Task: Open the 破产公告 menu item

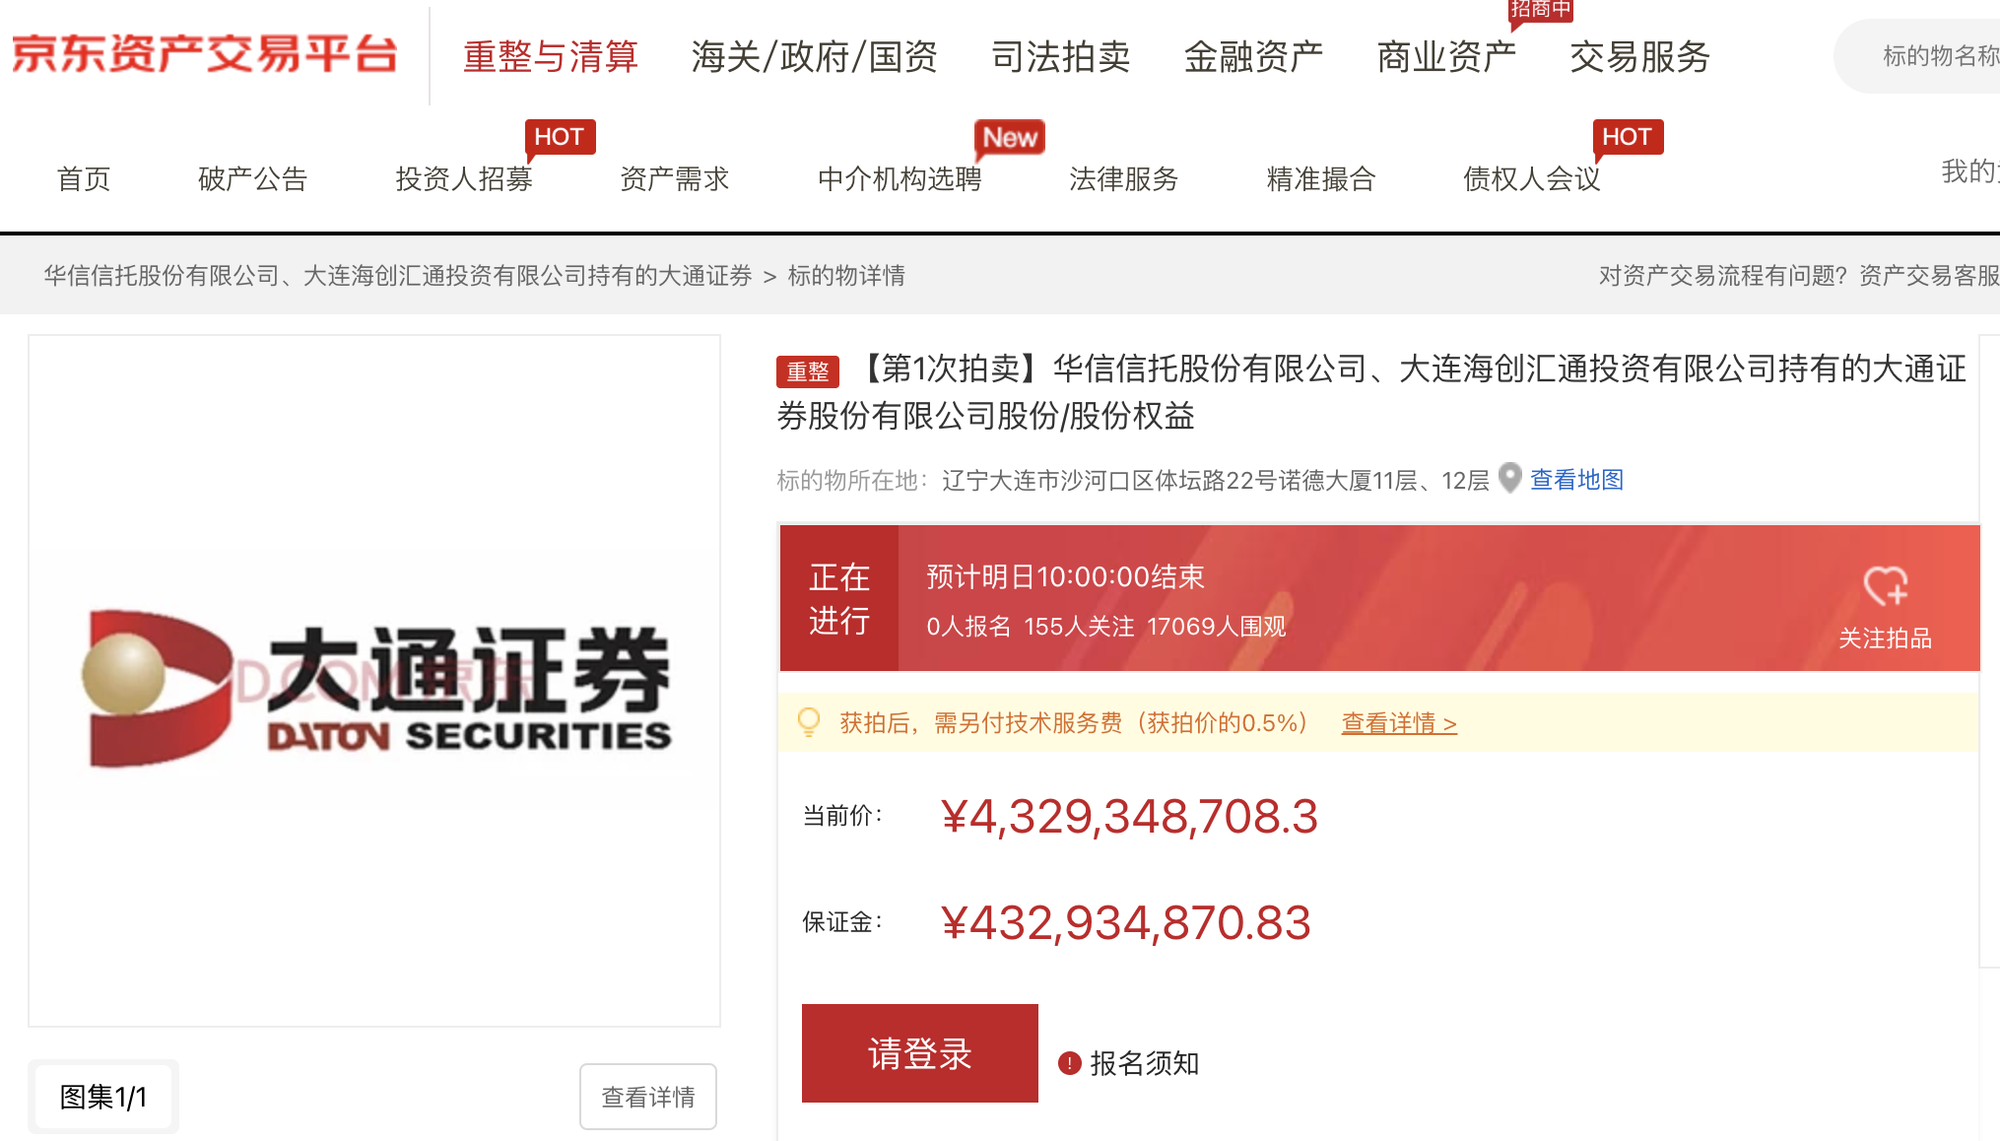Action: 253,179
